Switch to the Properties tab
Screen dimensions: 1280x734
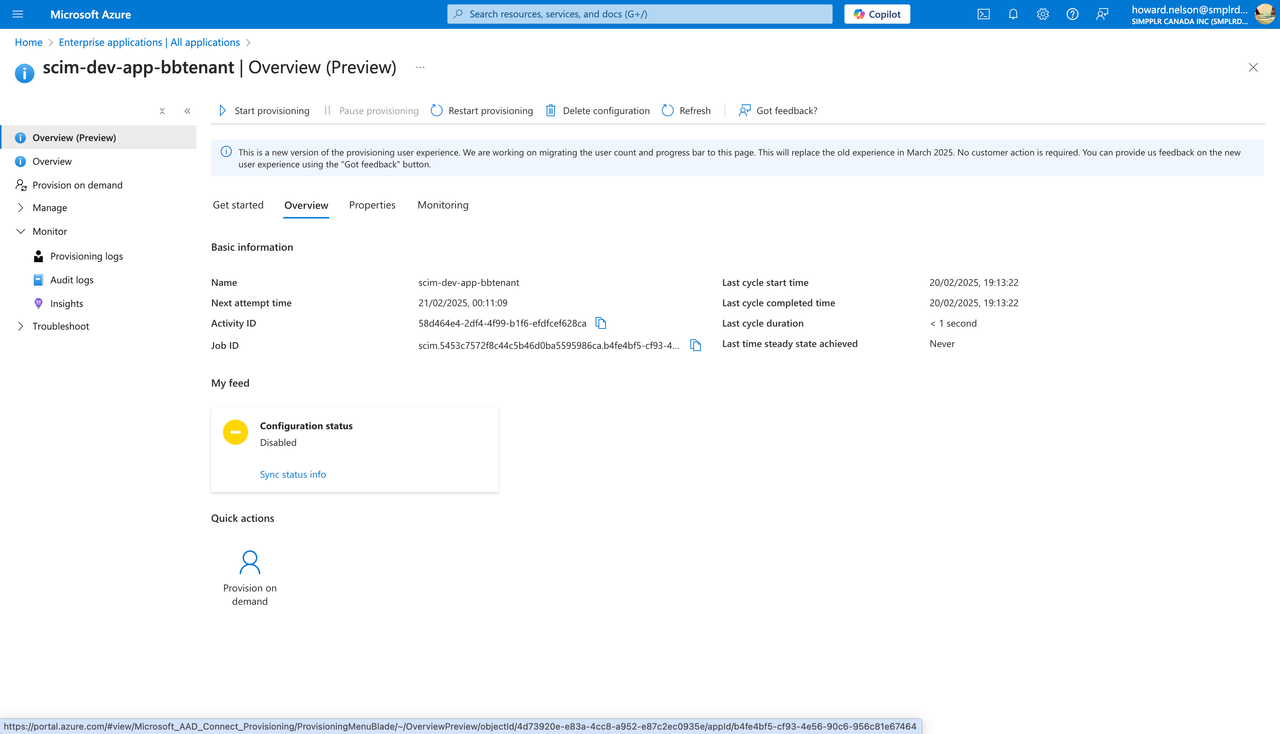click(372, 205)
